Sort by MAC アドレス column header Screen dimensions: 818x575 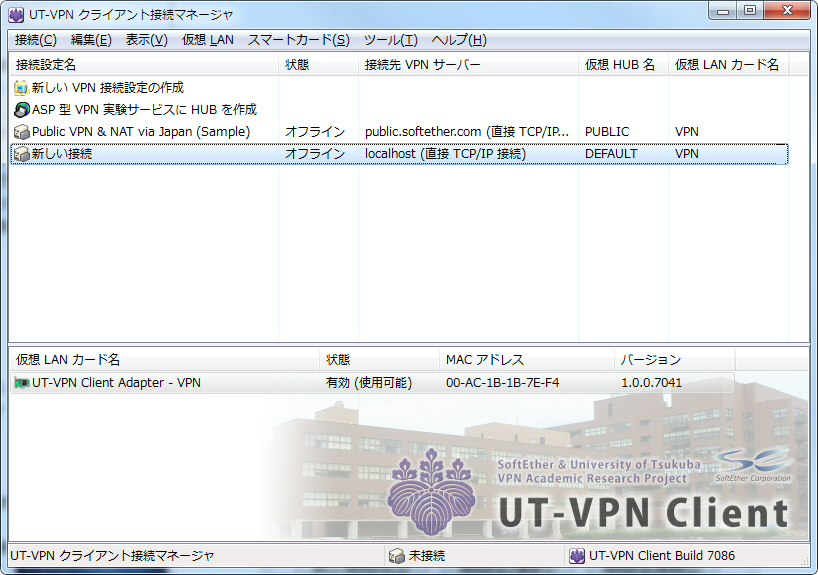(x=526, y=360)
